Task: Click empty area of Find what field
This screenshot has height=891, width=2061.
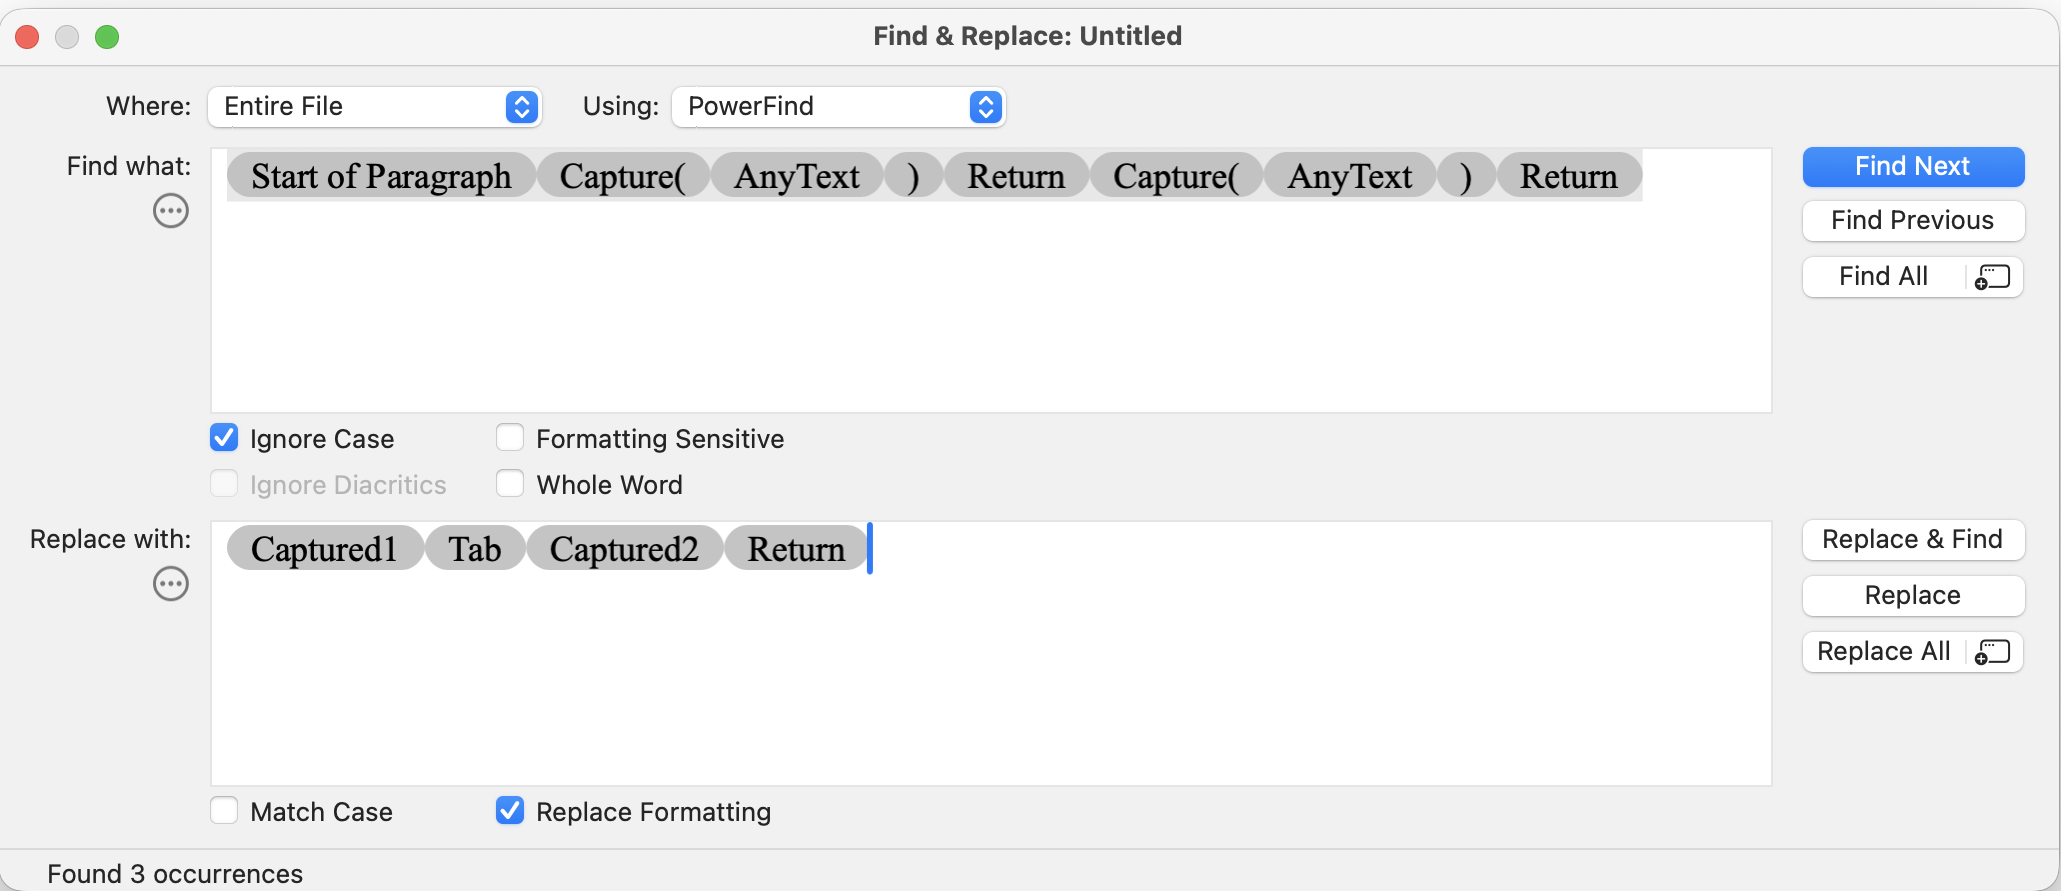Action: [x=990, y=310]
